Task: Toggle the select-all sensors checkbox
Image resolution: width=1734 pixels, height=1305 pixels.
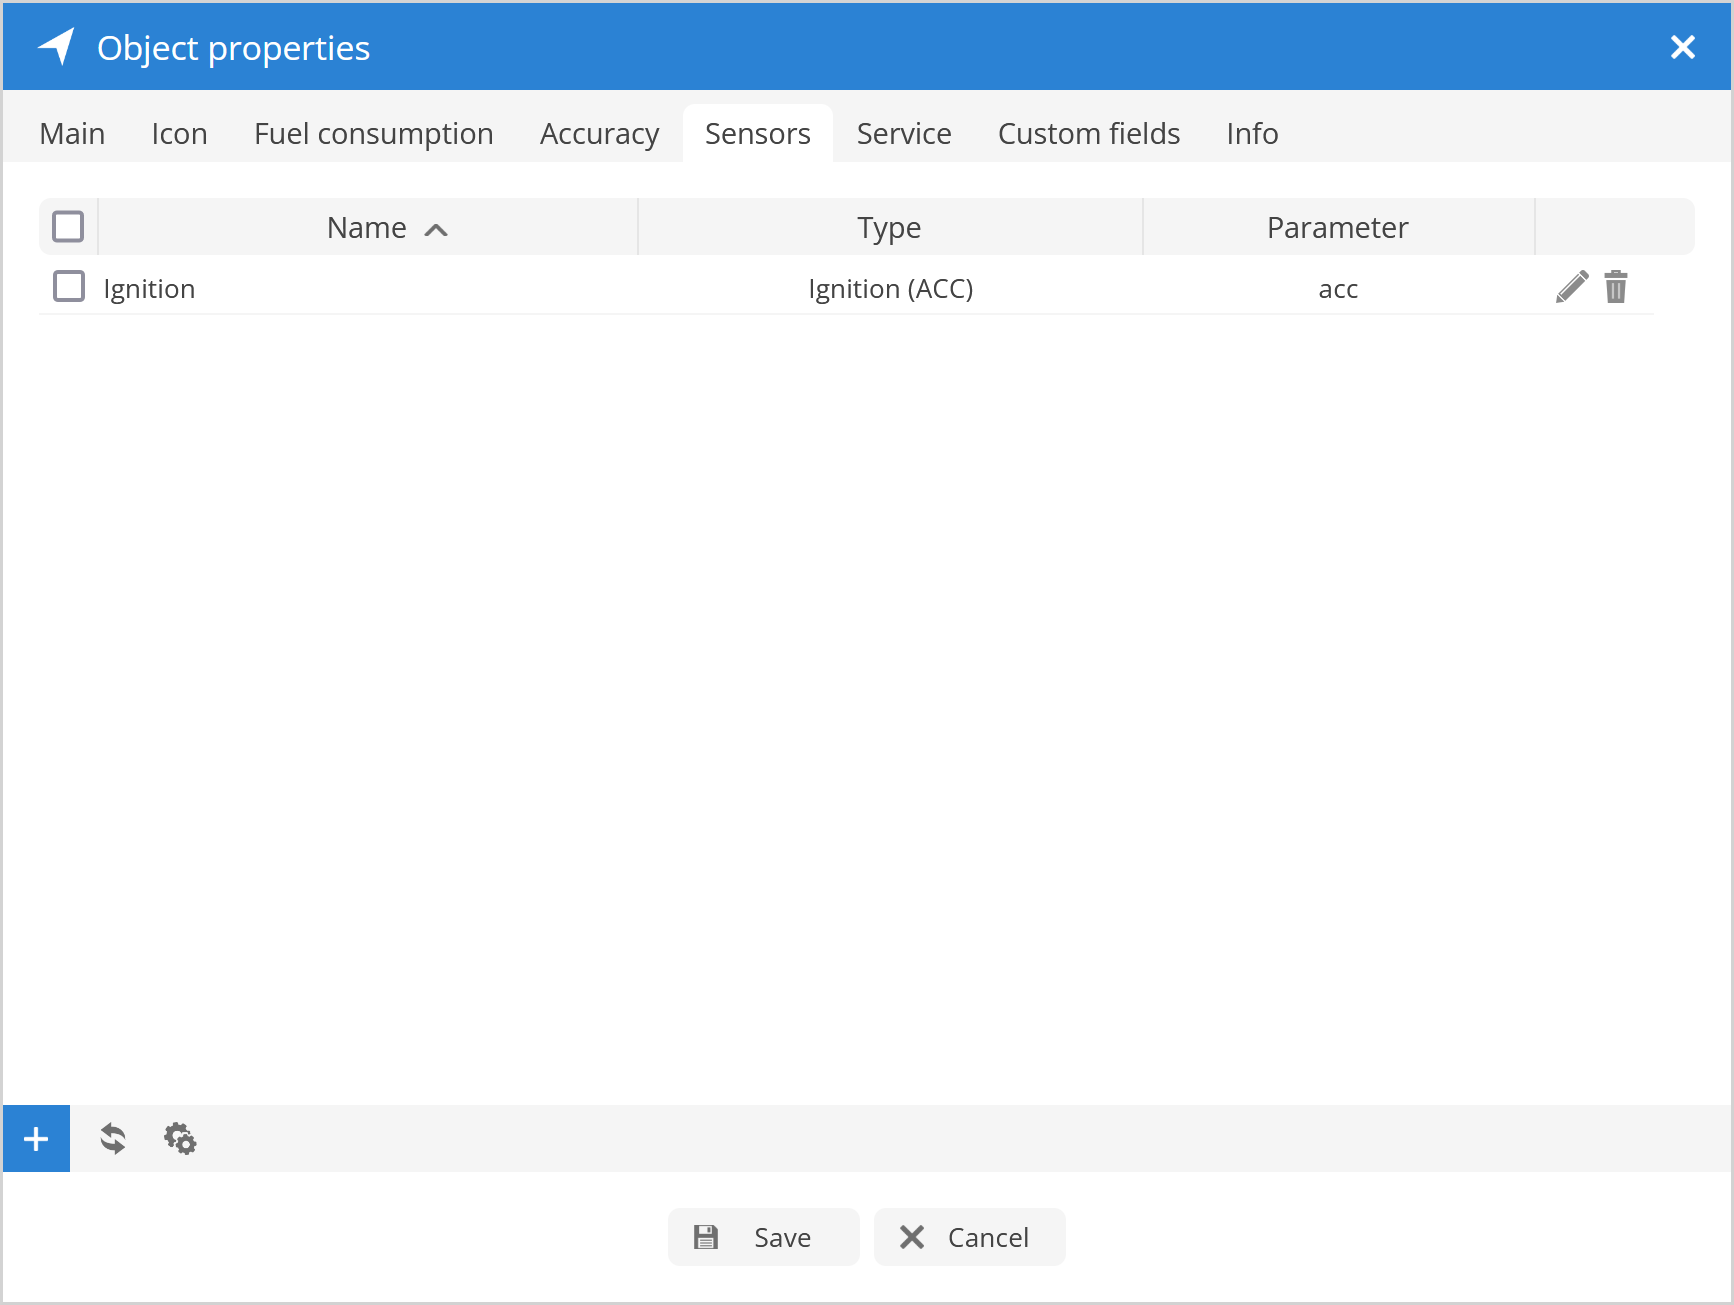Action: coord(68,227)
